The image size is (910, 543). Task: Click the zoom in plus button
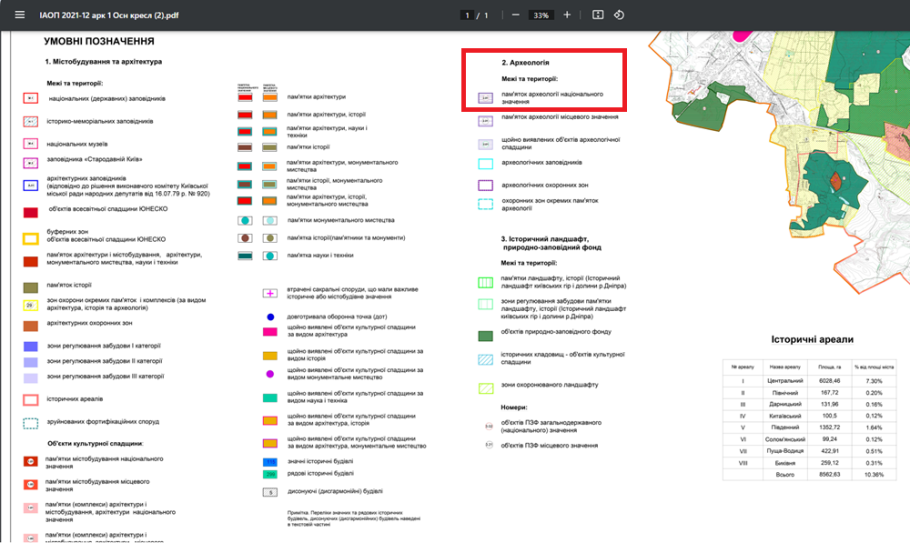pos(567,15)
